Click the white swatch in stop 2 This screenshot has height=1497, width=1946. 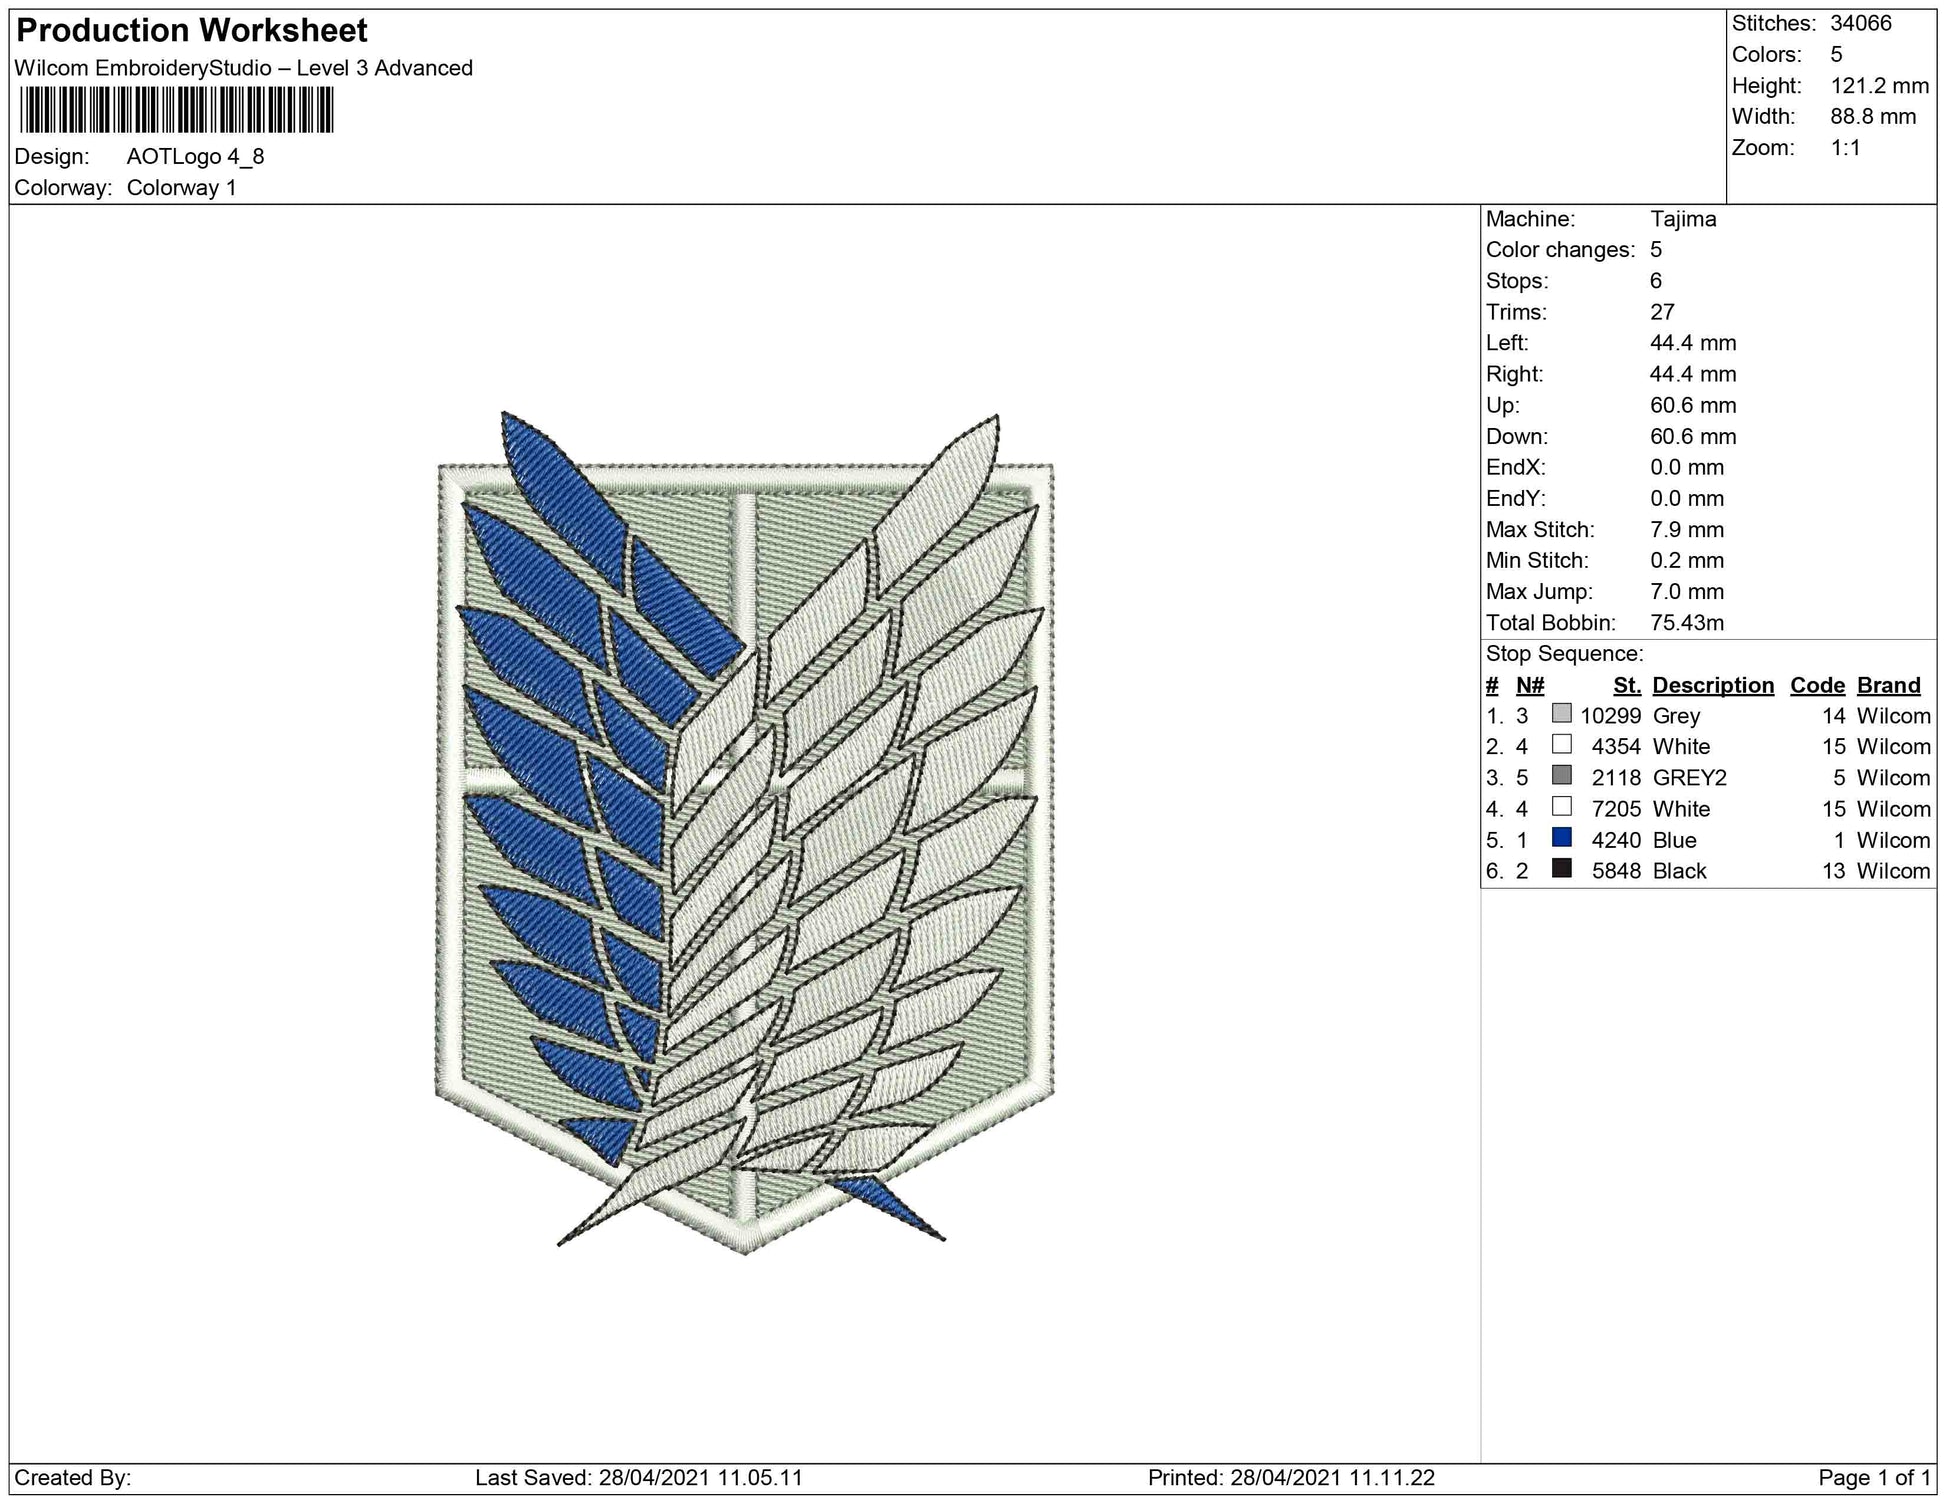(x=1561, y=745)
